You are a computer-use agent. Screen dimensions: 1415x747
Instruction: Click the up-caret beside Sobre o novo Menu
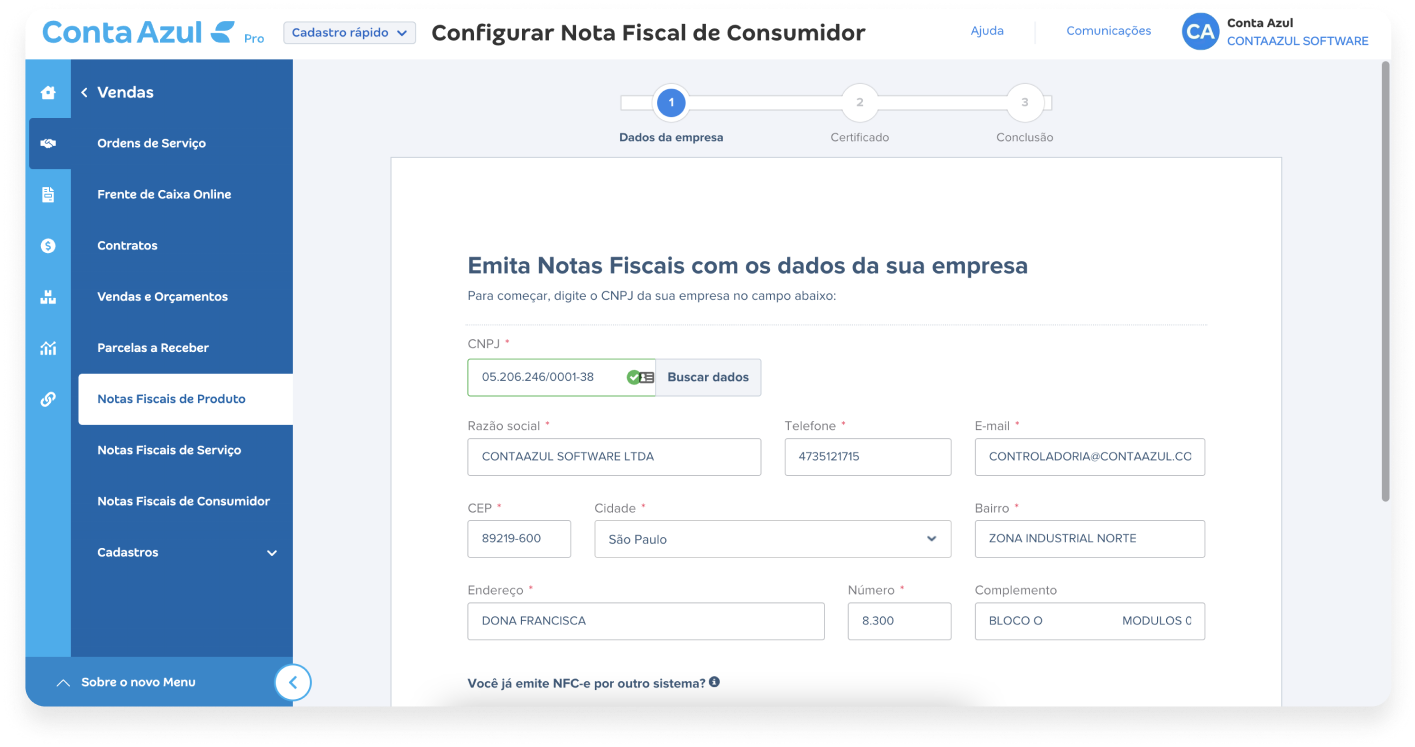[x=63, y=683]
